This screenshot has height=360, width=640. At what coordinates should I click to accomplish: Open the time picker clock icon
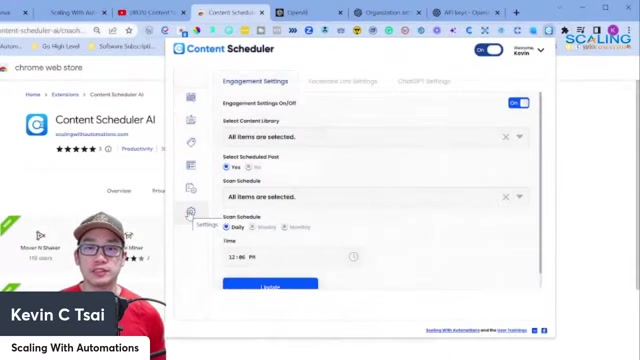click(353, 257)
